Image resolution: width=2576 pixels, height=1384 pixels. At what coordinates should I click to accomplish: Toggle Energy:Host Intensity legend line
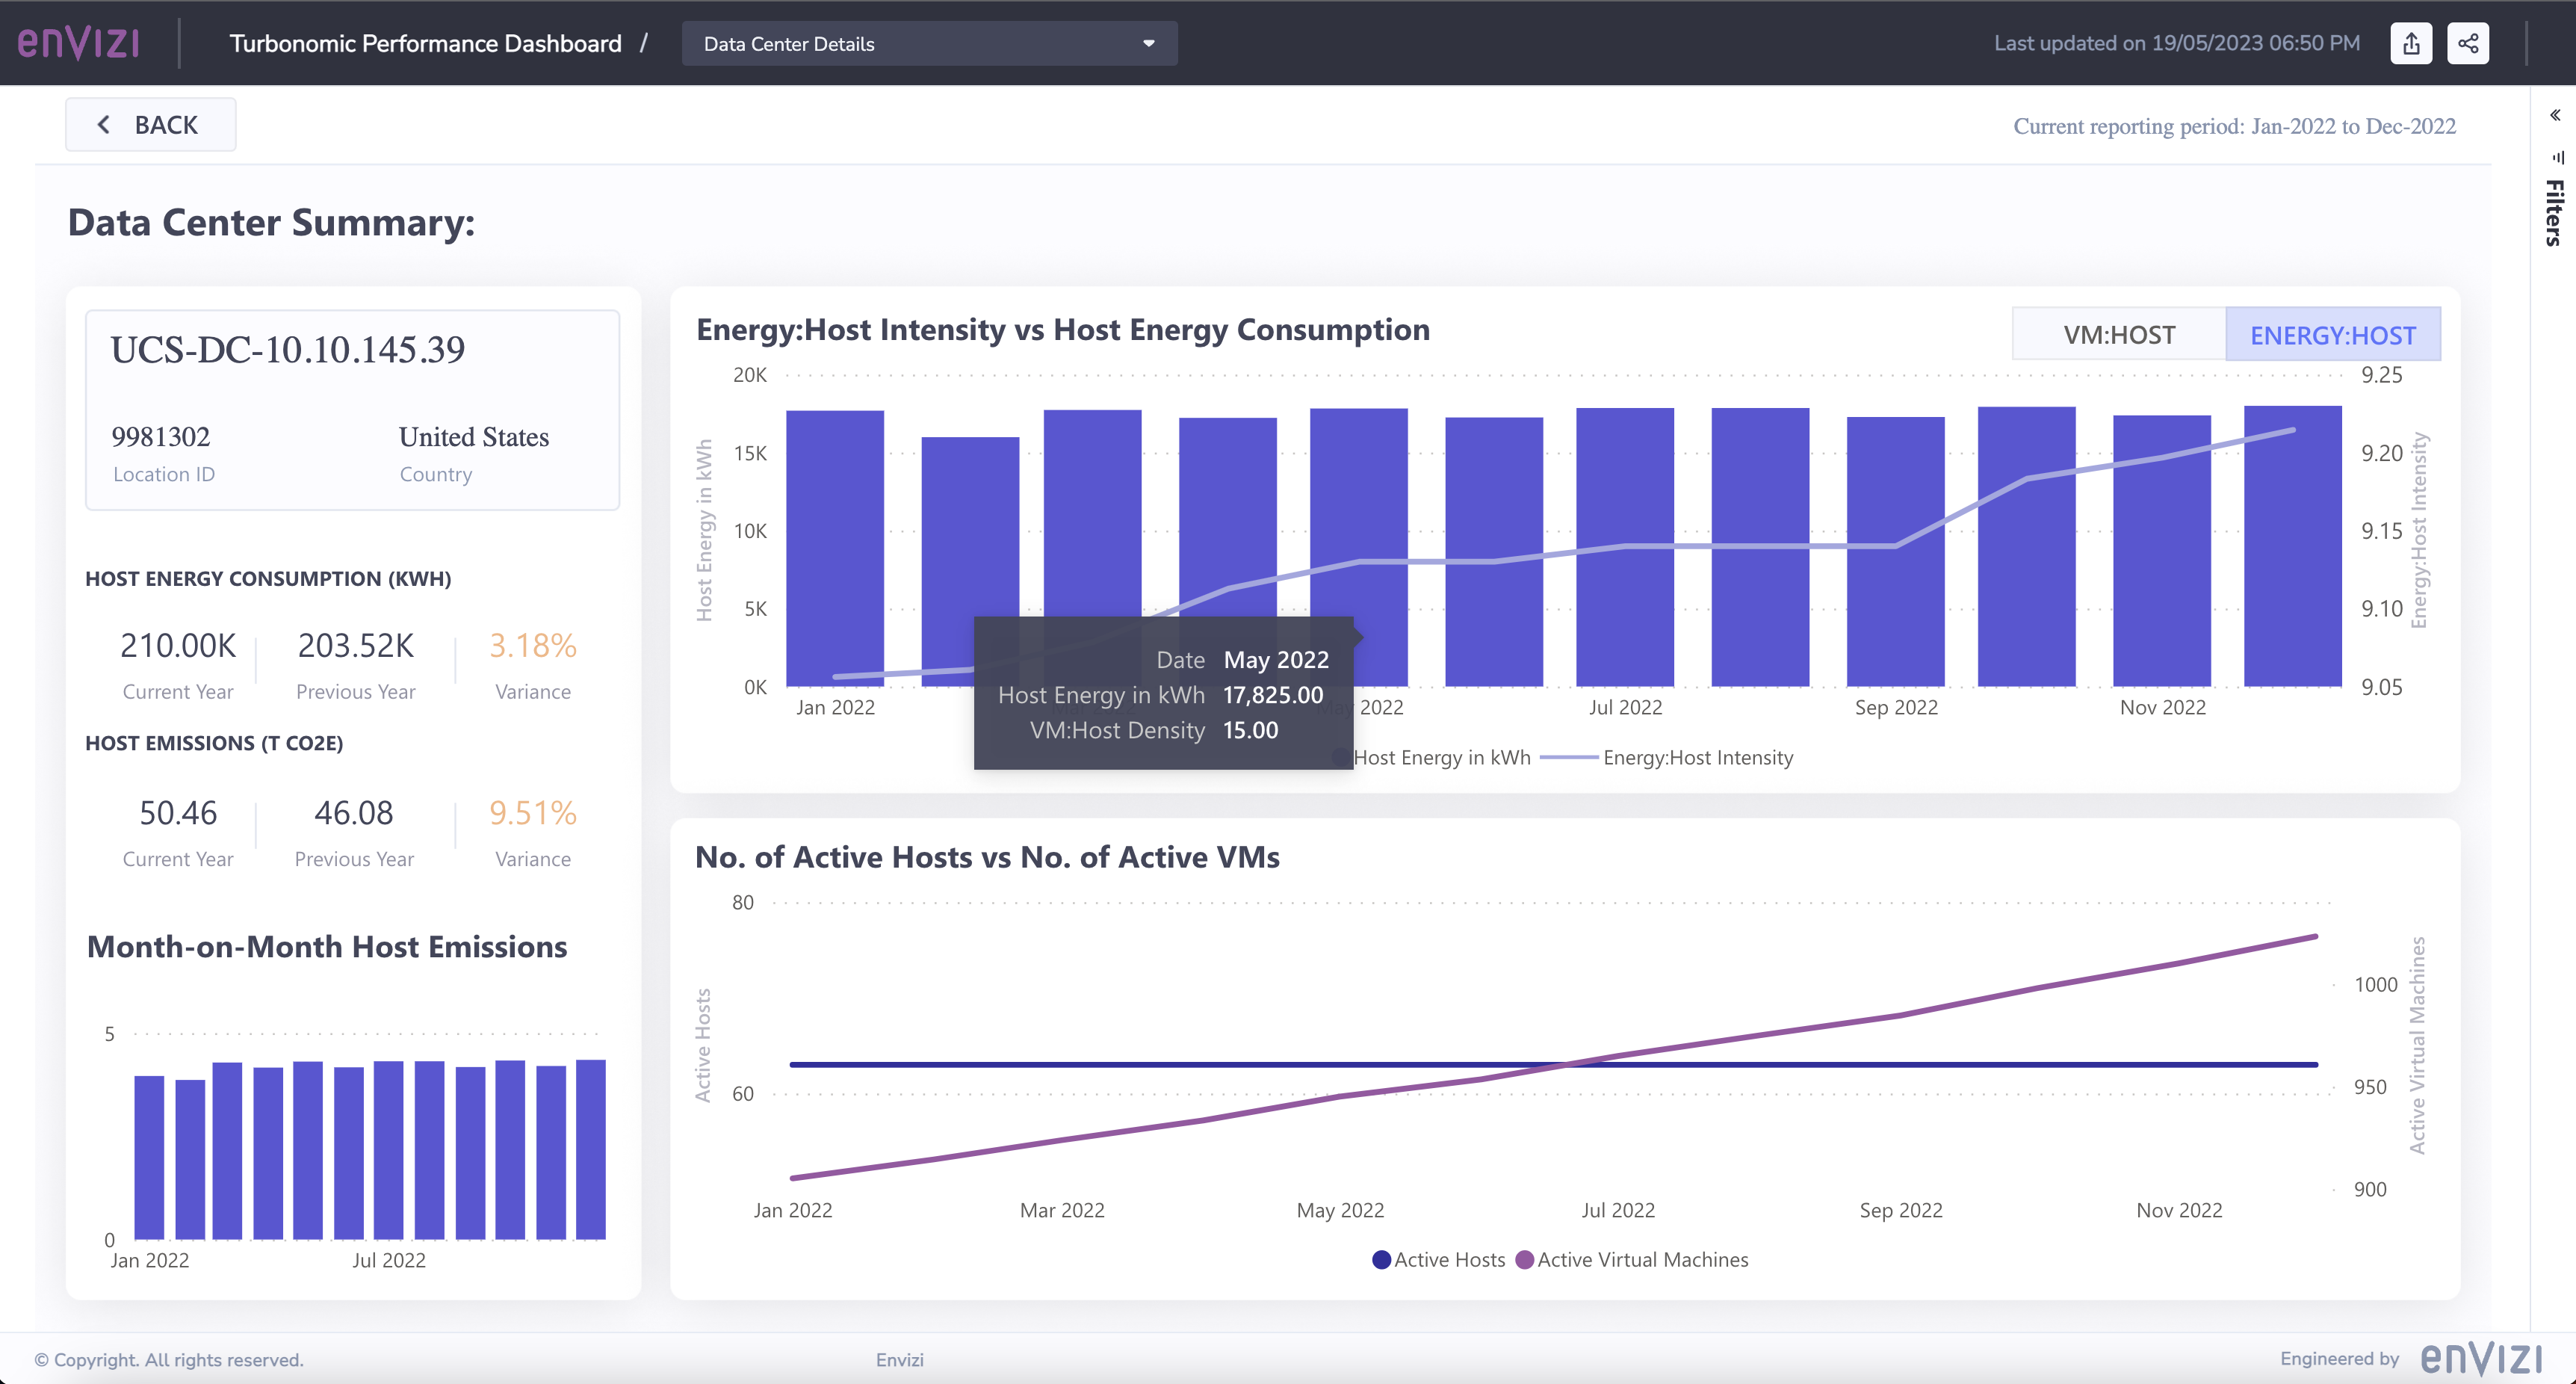[x=1697, y=758]
